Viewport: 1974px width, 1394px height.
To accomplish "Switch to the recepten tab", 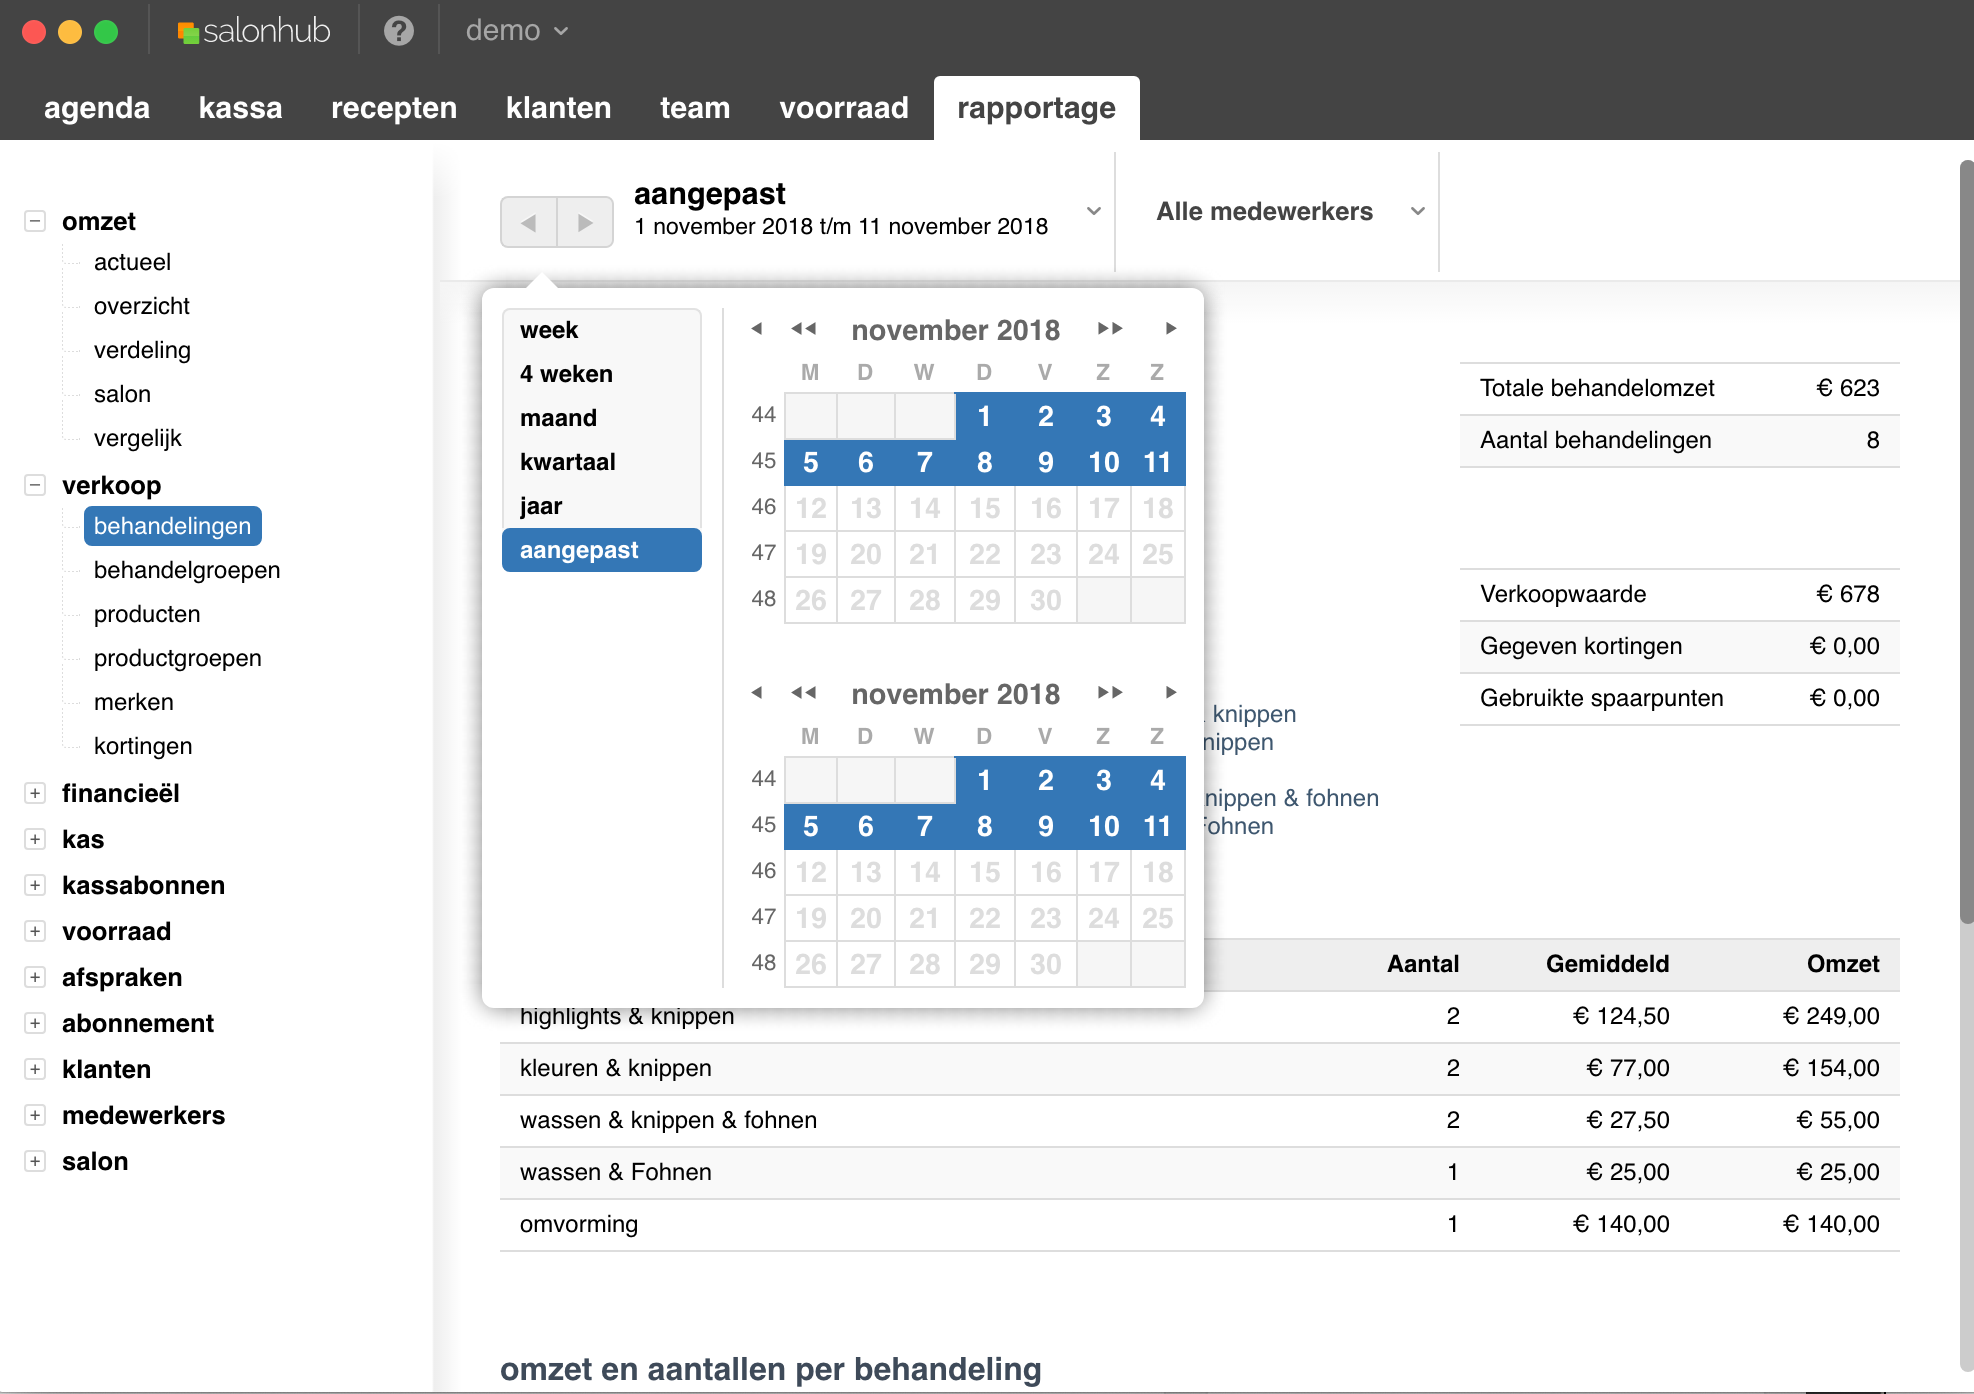I will (x=394, y=108).
